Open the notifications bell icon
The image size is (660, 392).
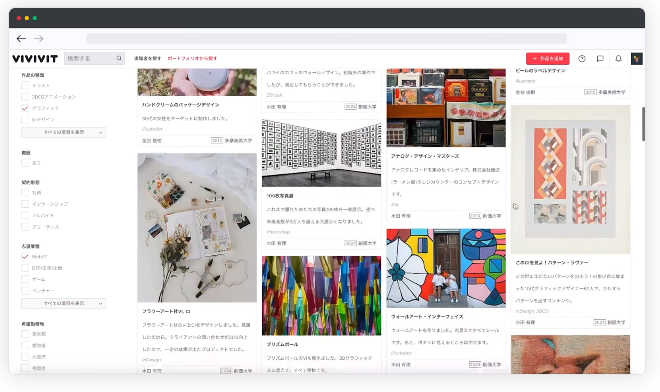[x=618, y=59]
